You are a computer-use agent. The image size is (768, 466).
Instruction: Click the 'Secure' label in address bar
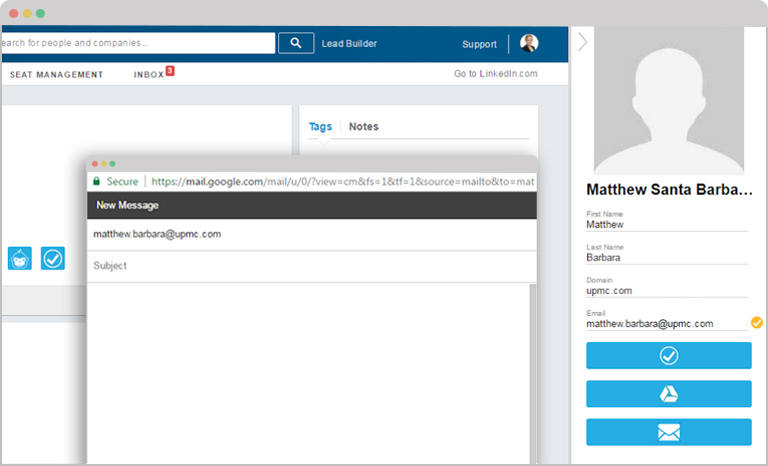122,181
